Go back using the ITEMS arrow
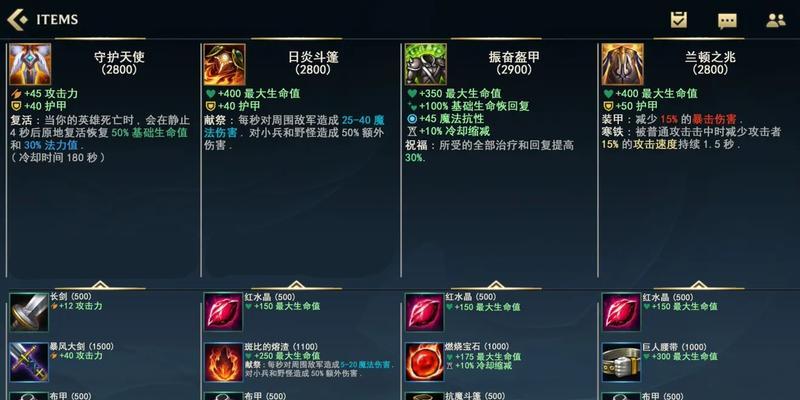 17,19
